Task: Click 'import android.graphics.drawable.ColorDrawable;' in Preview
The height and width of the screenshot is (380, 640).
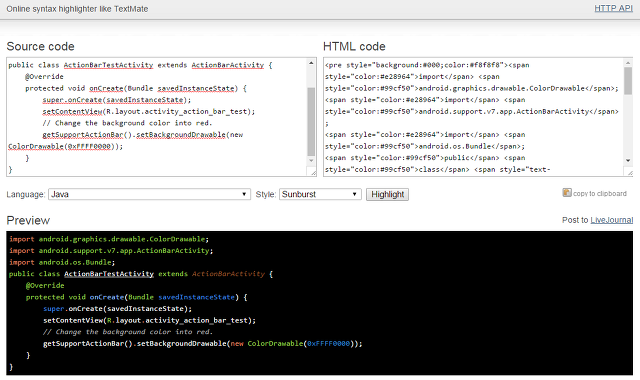Action: click(x=109, y=239)
